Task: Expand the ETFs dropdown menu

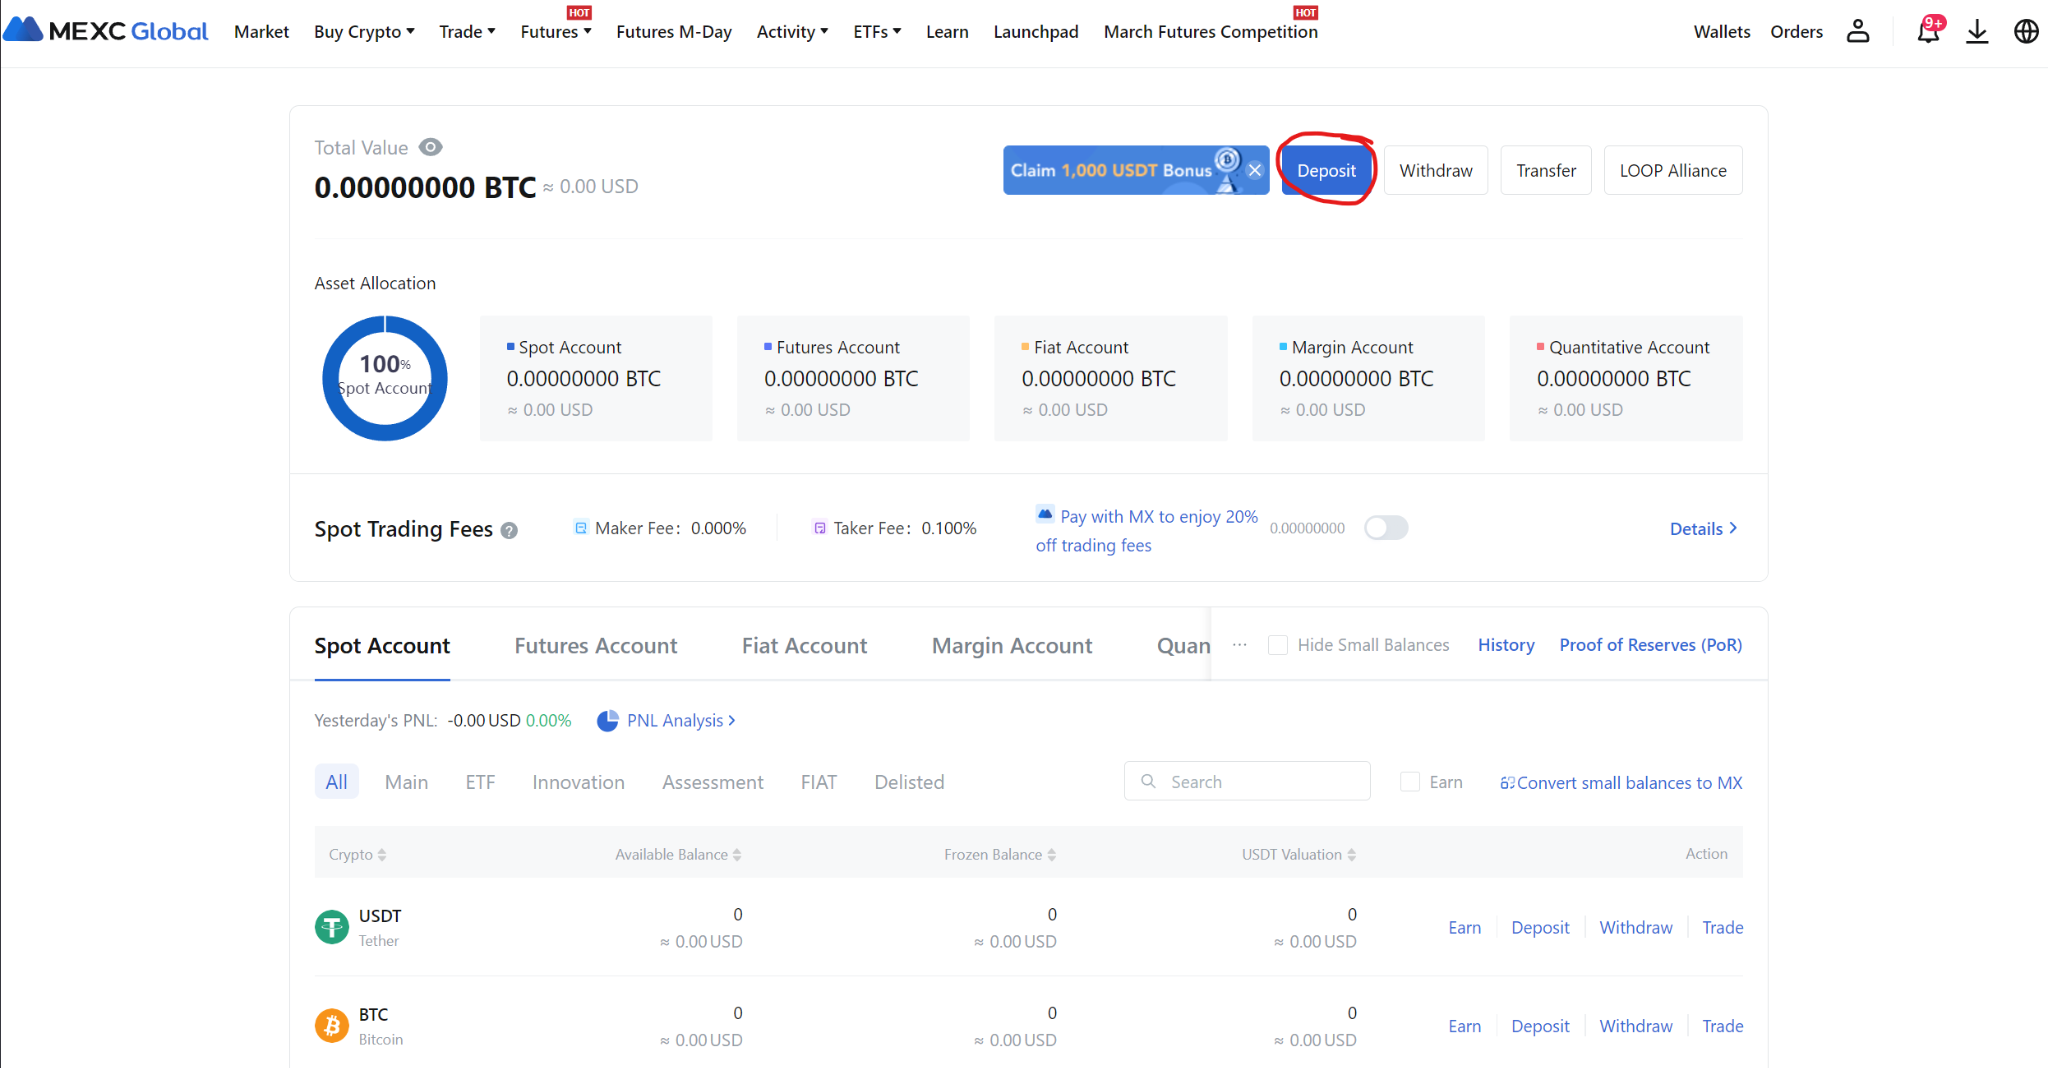Action: (x=877, y=32)
